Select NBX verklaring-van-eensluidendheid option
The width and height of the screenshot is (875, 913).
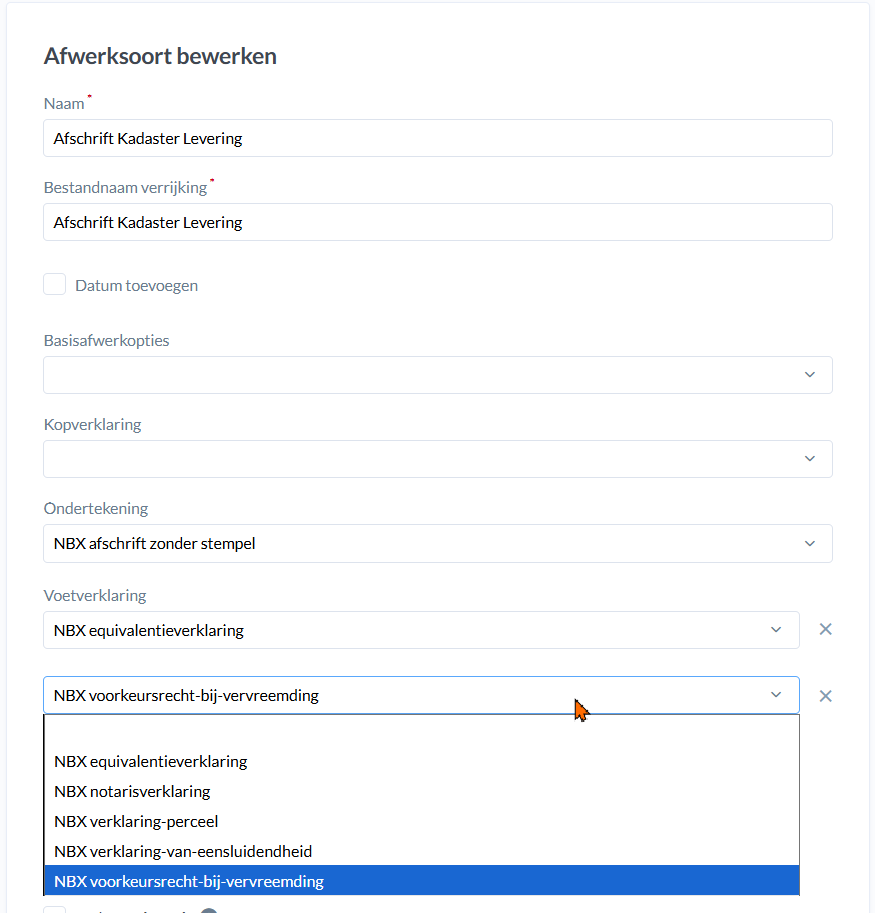coord(183,851)
